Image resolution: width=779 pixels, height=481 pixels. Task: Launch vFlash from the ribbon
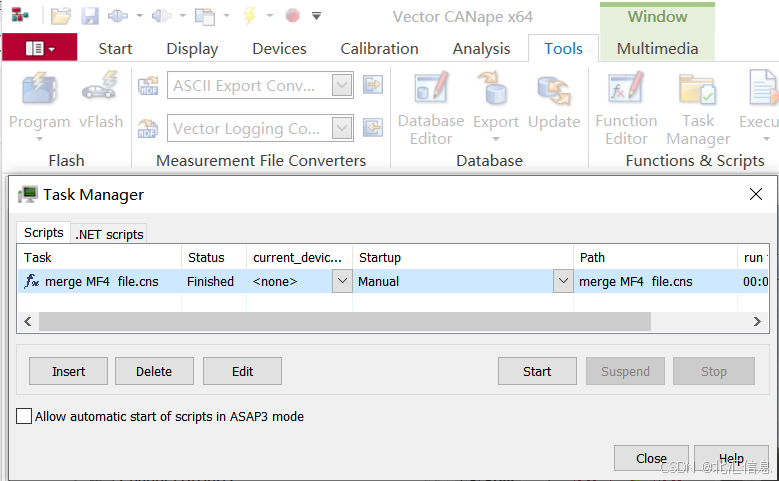(x=101, y=99)
